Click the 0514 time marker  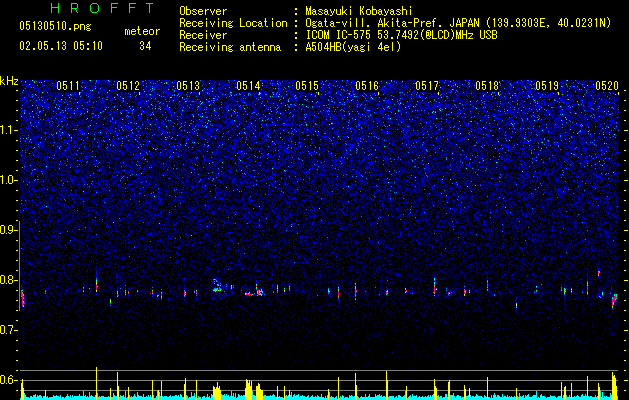pos(248,86)
